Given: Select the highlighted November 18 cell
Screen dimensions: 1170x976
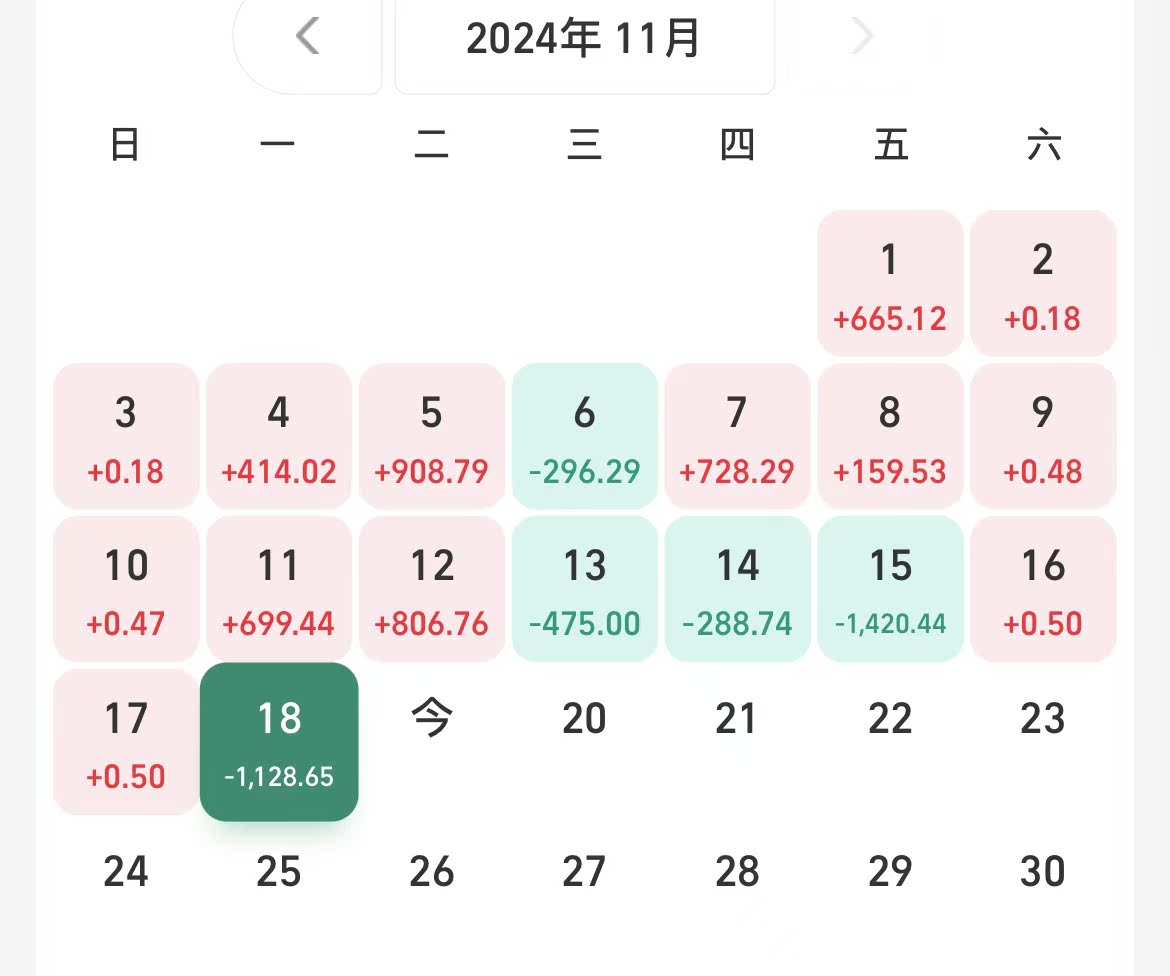Looking at the screenshot, I should click(278, 741).
